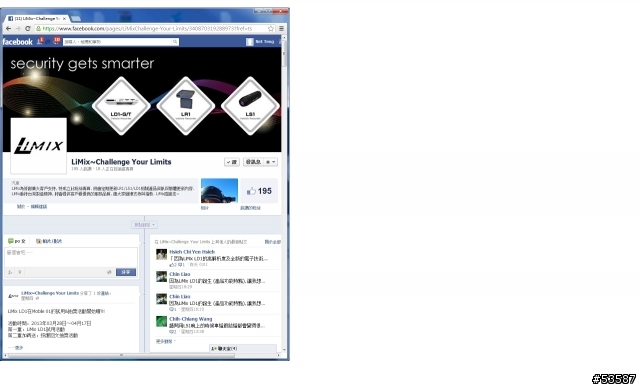The height and width of the screenshot is (387, 640).
Task: Open the 195 likes tile
Action: [x=259, y=191]
